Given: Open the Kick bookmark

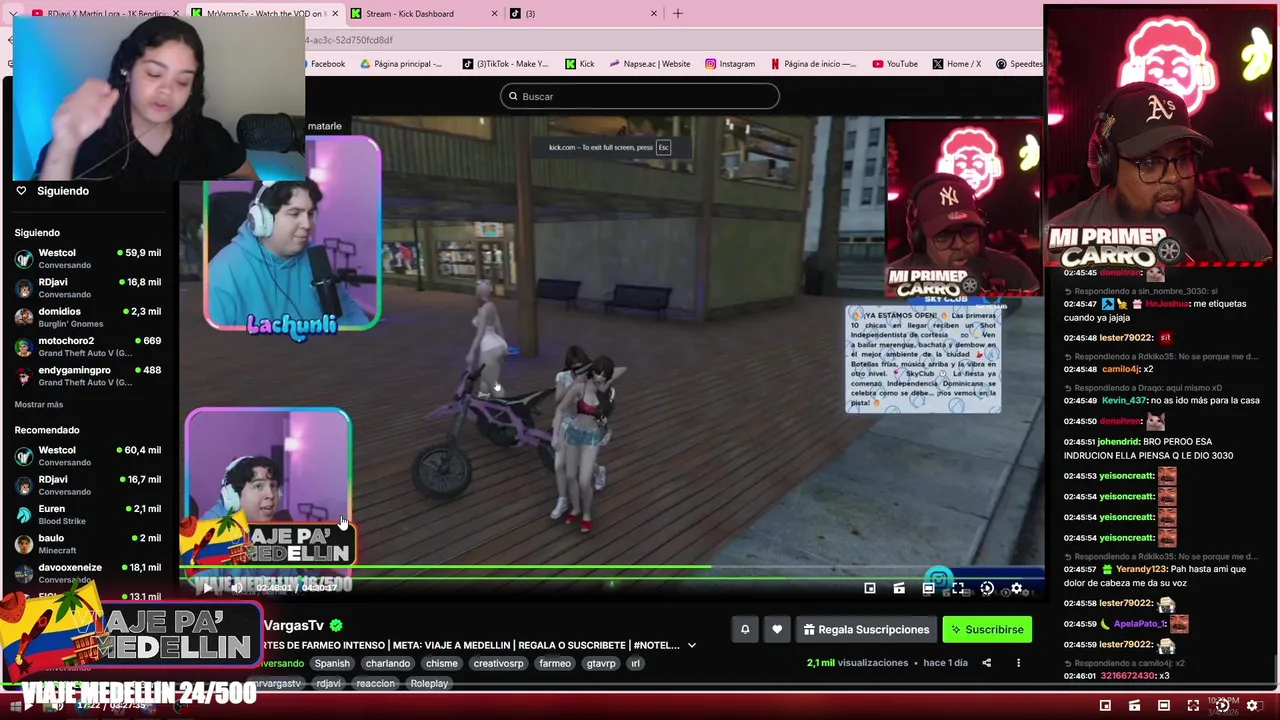Looking at the screenshot, I should pos(580,63).
